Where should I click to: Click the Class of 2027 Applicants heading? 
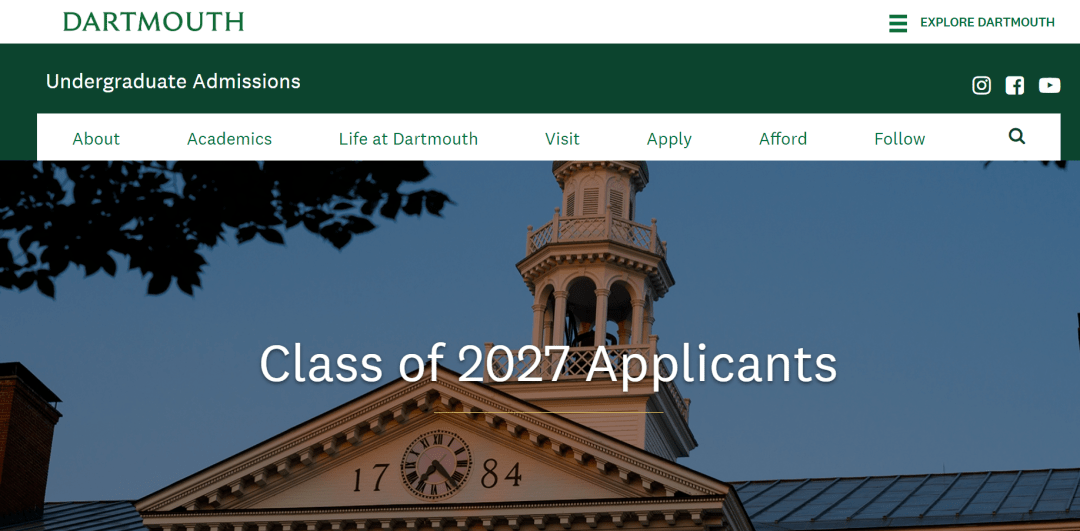(x=548, y=364)
